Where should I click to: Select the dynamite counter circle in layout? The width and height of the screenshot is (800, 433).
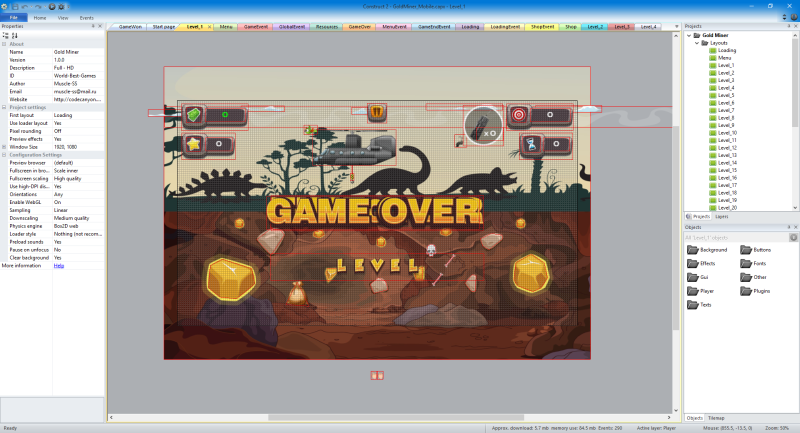tap(483, 125)
